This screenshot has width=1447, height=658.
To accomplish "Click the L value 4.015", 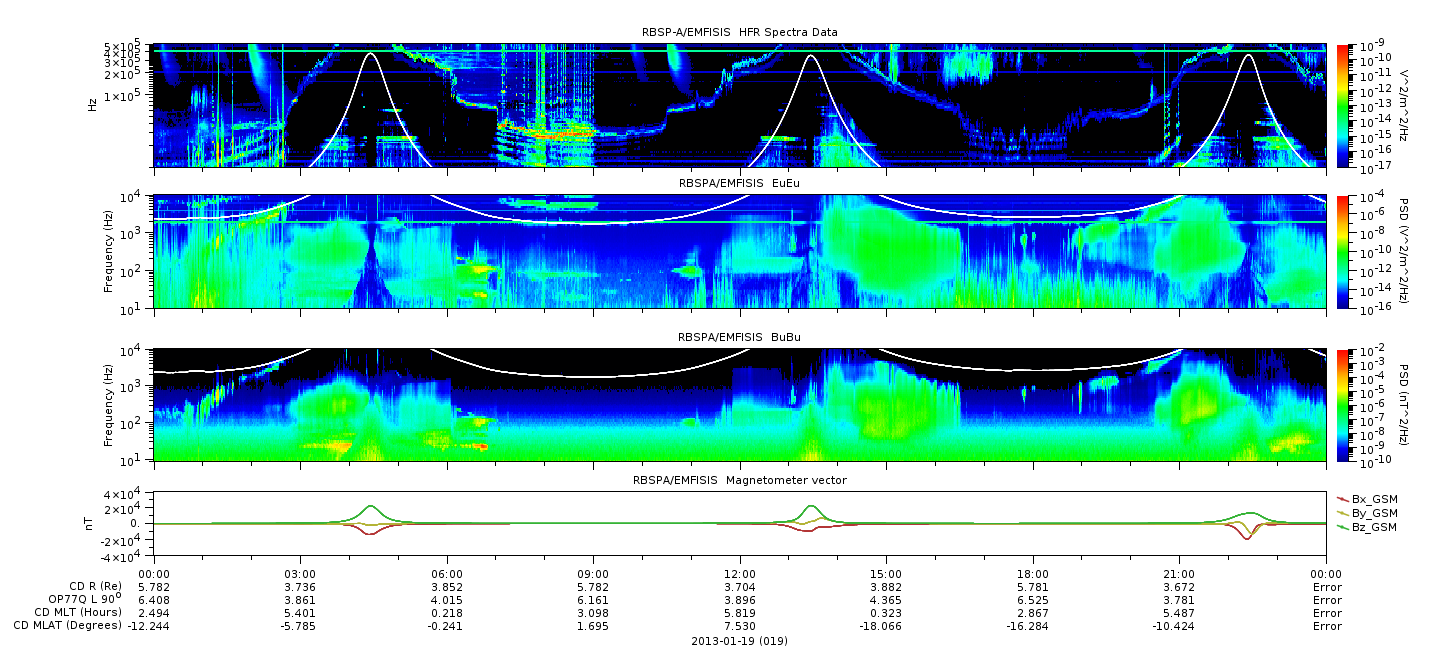I will click(x=447, y=599).
